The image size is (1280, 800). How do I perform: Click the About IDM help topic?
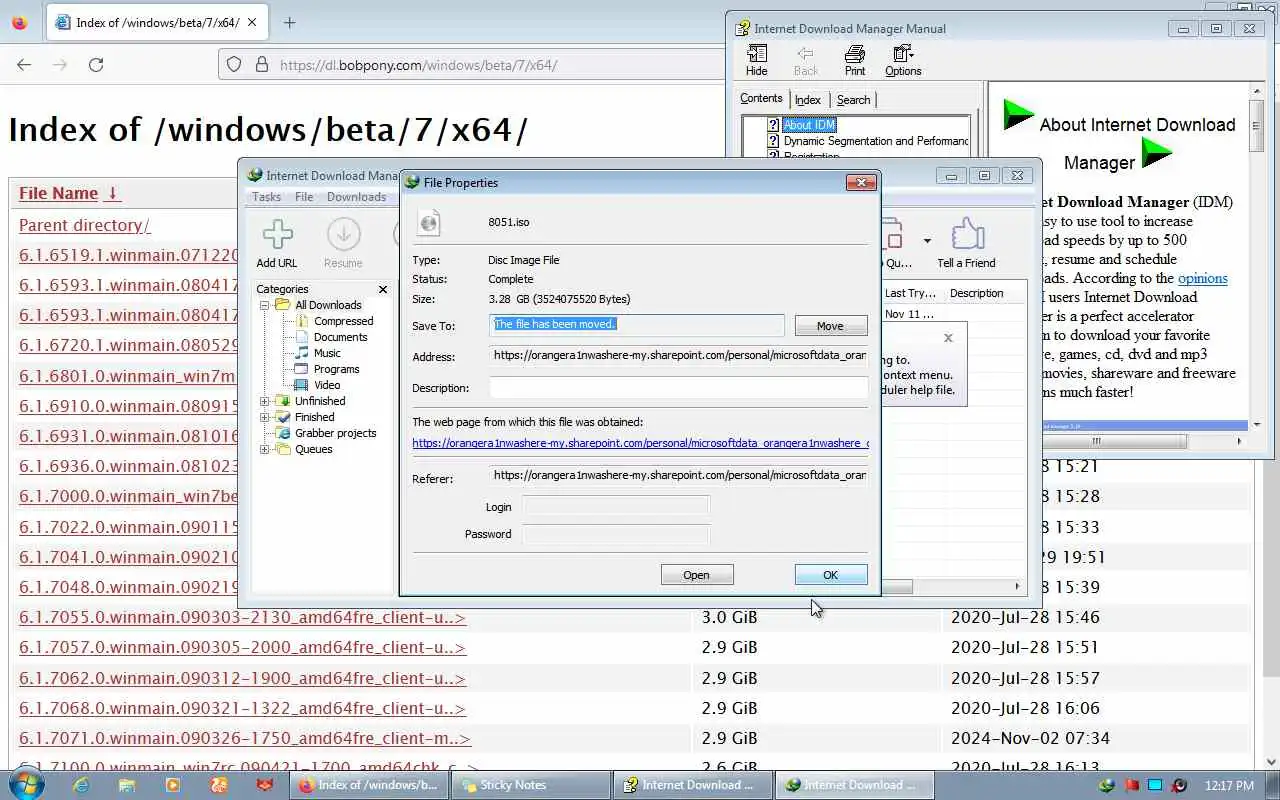pos(809,125)
